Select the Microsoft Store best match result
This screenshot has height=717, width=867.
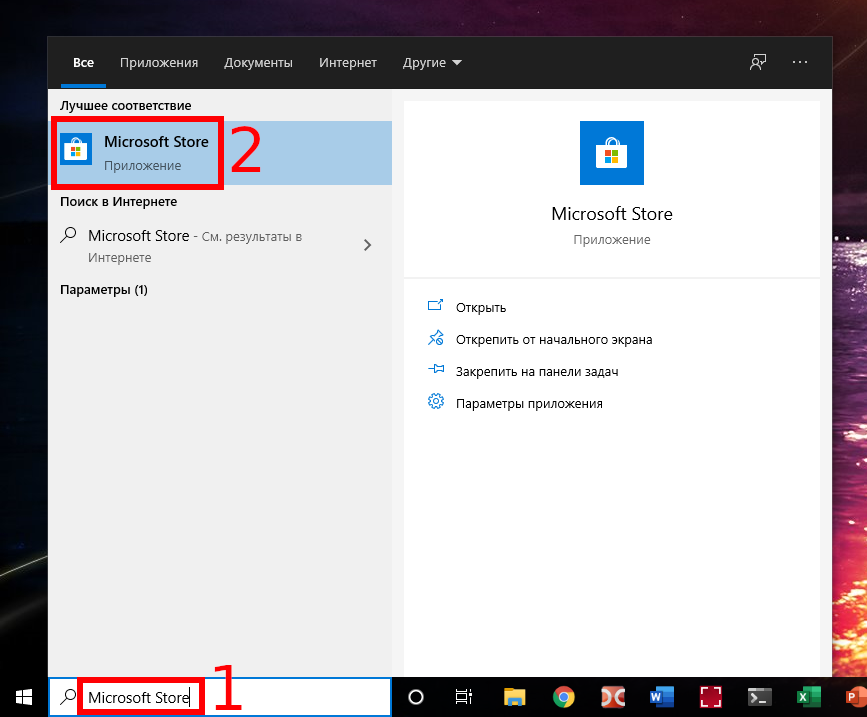(221, 153)
